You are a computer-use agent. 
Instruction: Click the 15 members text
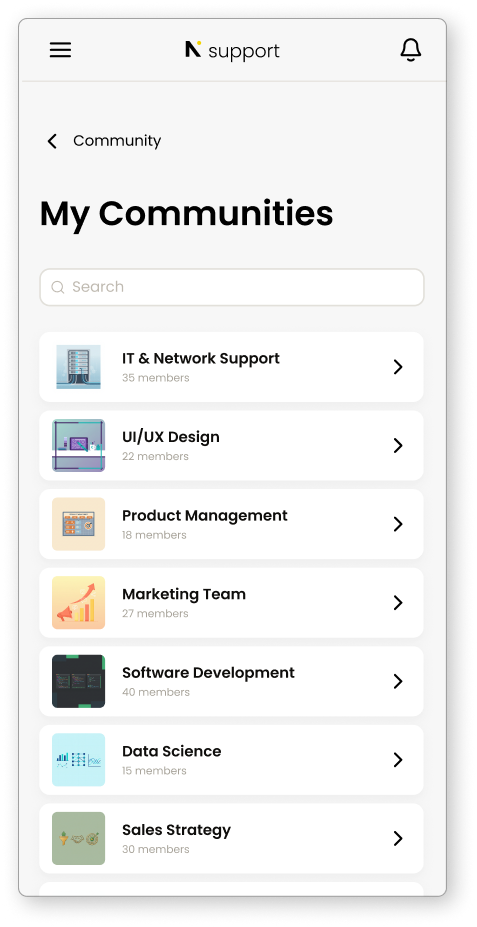click(x=154, y=771)
